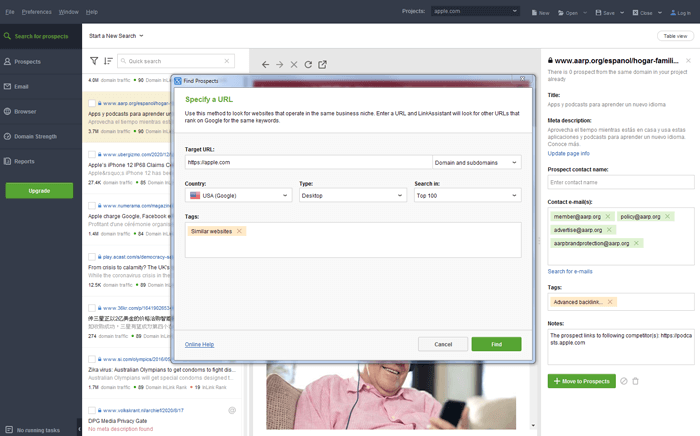700x436 pixels.
Task: Open page in external browser
Action: [x=322, y=65]
